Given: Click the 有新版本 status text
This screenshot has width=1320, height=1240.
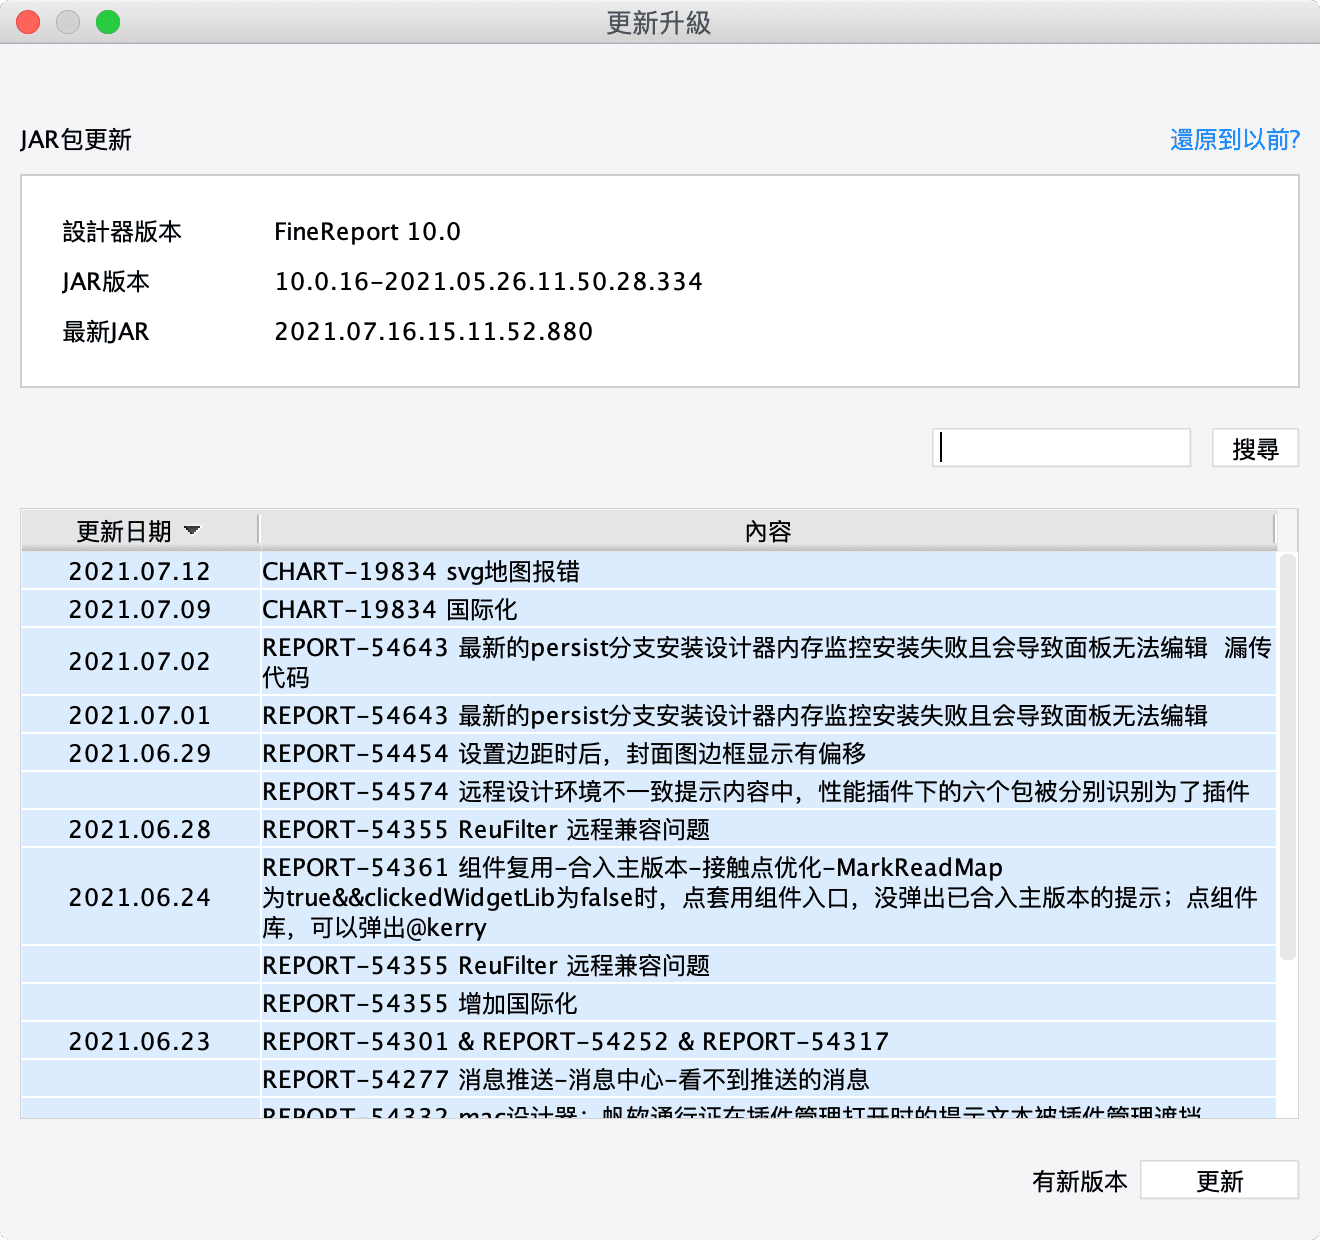Looking at the screenshot, I should 1079,1181.
